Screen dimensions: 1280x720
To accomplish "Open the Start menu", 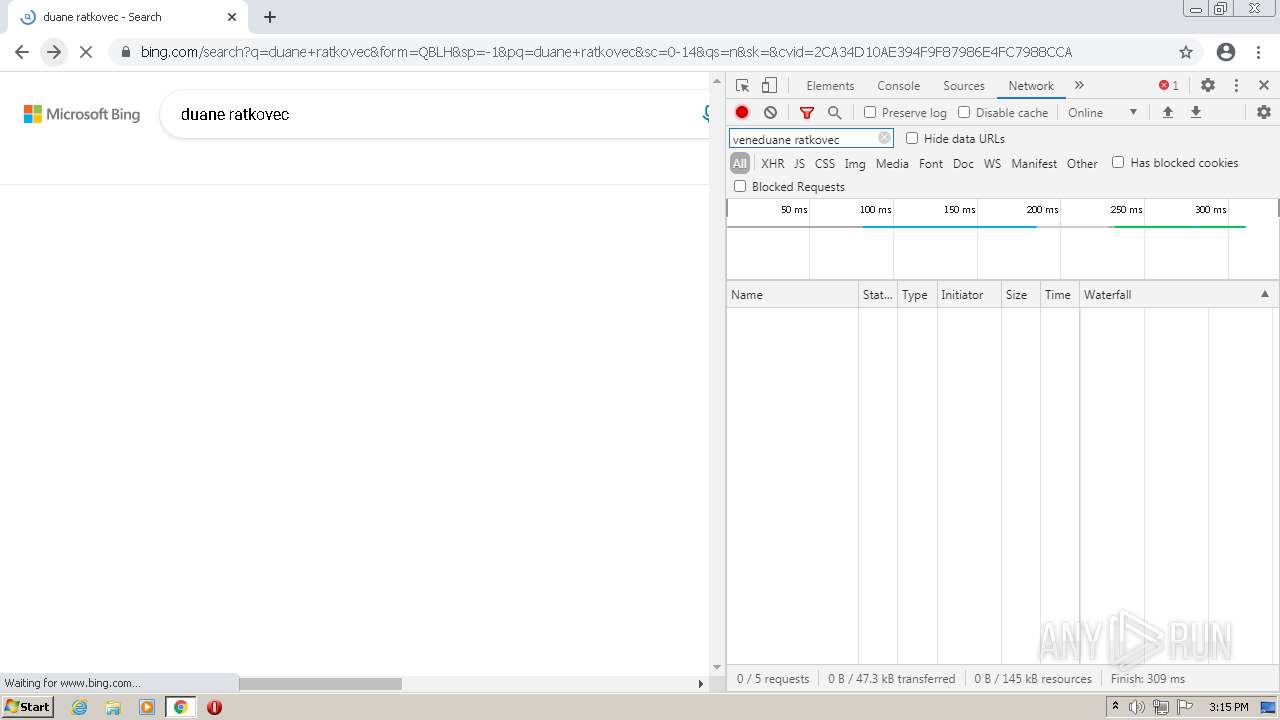I will [x=27, y=707].
